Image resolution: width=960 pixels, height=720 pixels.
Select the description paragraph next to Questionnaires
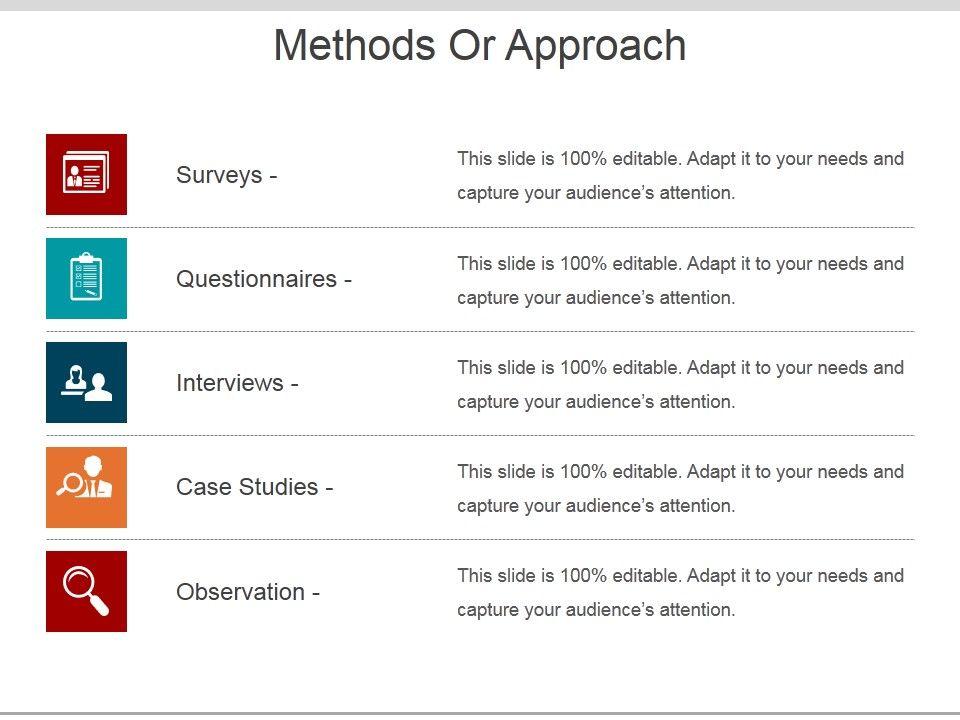680,280
